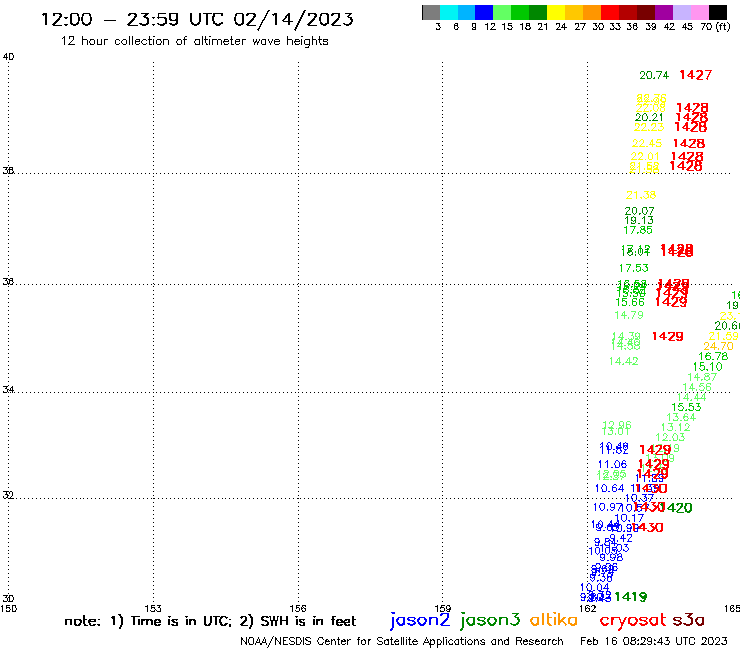740x650 pixels.
Task: Click the 14.79 wave height value
Action: pyautogui.click(x=629, y=315)
